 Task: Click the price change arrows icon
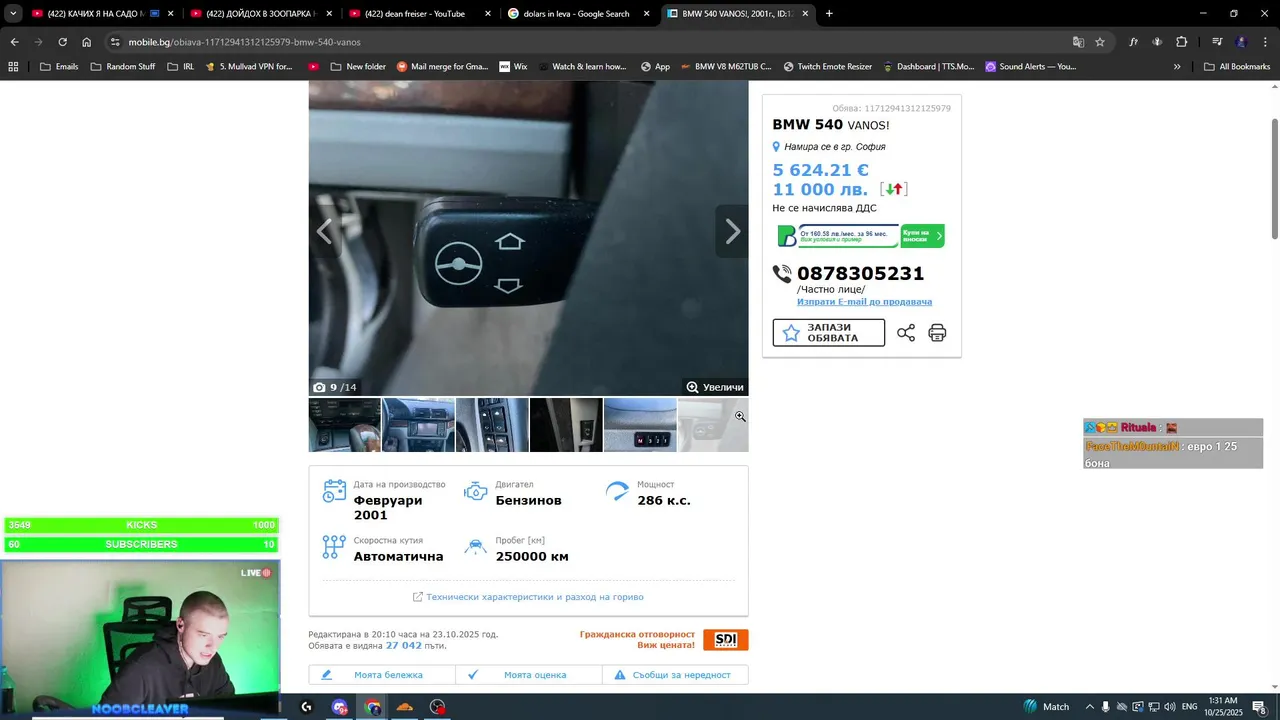pos(894,189)
